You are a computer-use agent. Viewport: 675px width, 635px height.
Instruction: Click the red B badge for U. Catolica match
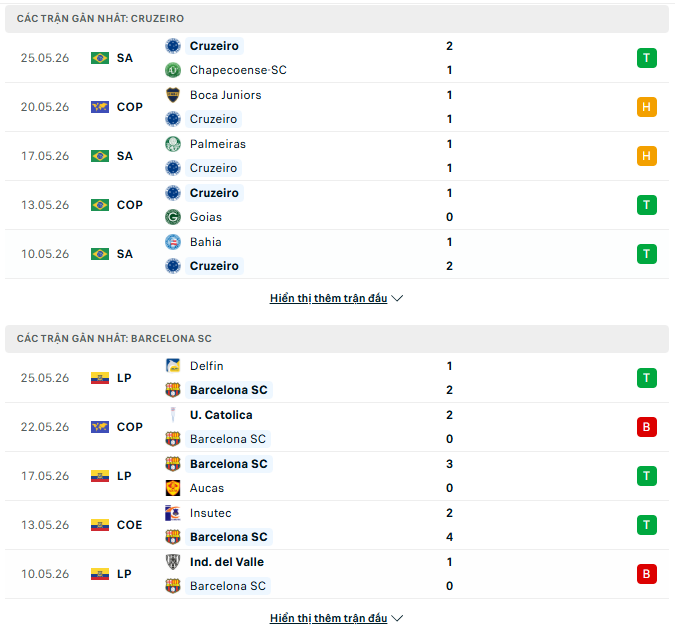click(647, 427)
